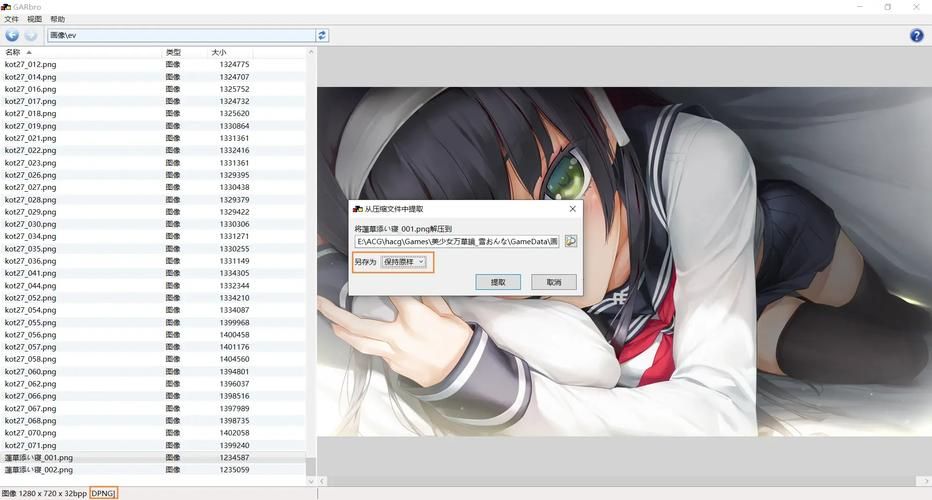Click the forward navigation arrow
The image size is (932, 500).
(31, 35)
